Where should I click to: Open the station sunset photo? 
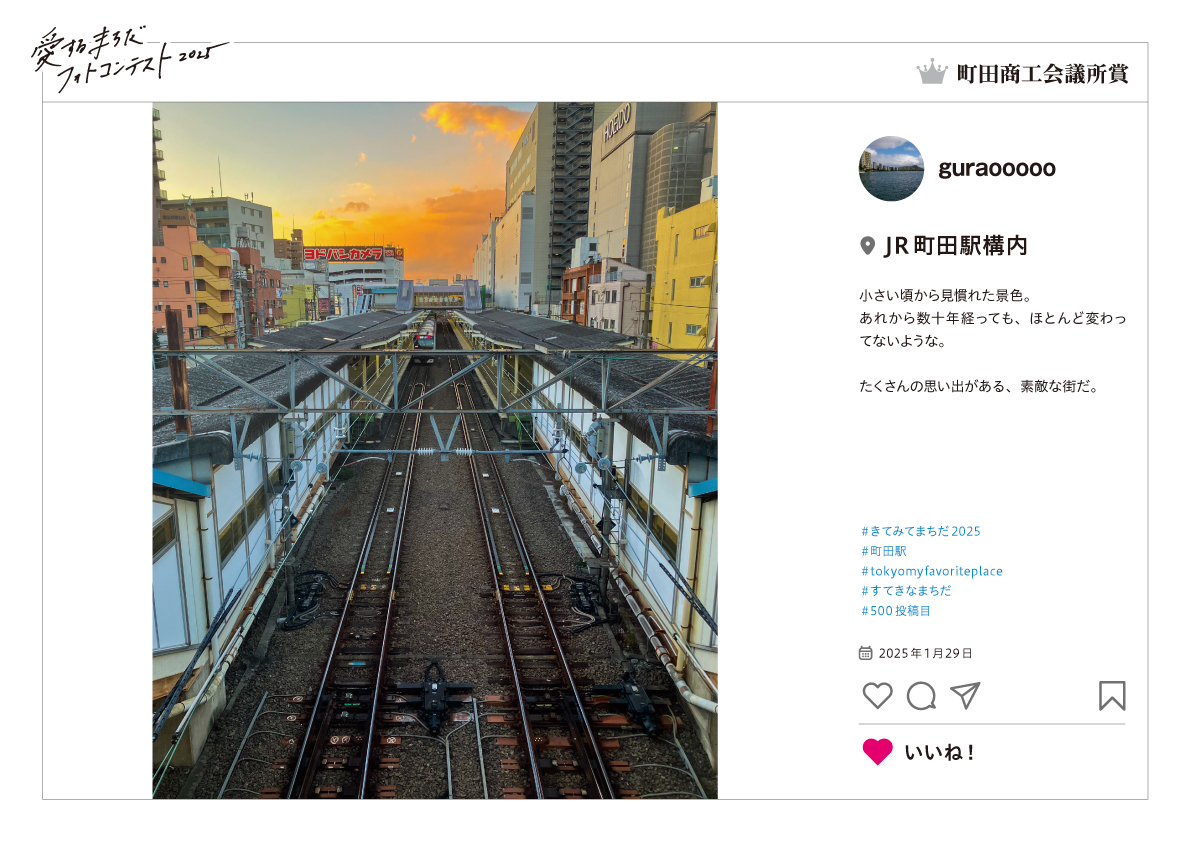tap(434, 450)
